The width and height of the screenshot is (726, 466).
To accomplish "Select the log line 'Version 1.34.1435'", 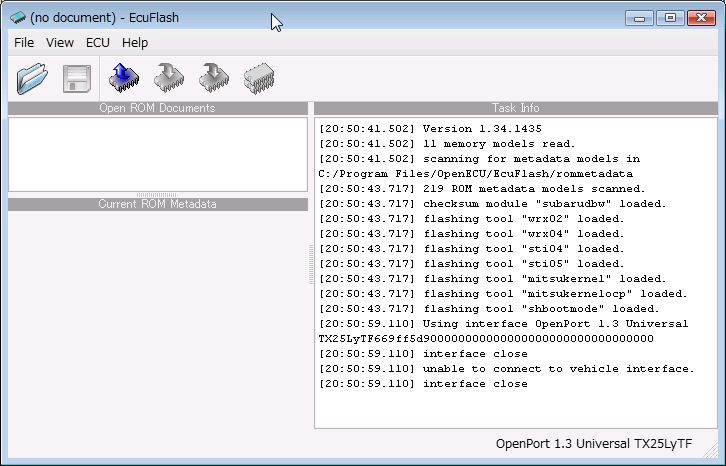I will click(x=431, y=129).
